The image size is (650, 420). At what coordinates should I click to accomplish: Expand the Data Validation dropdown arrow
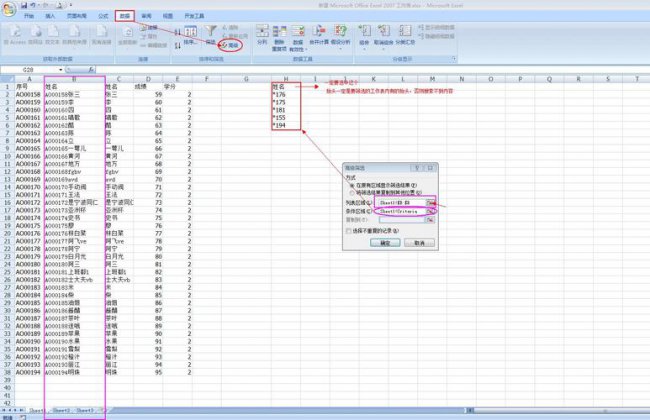click(x=306, y=50)
